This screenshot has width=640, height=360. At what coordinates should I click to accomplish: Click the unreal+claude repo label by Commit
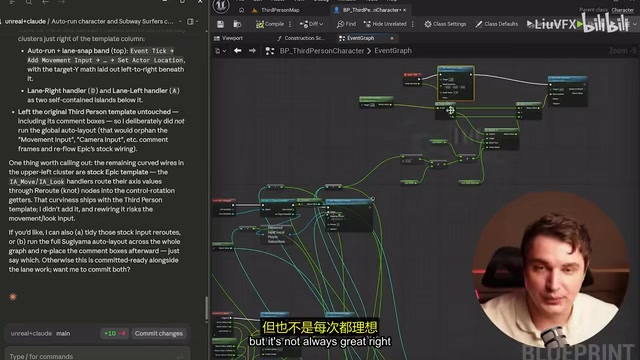pos(31,333)
